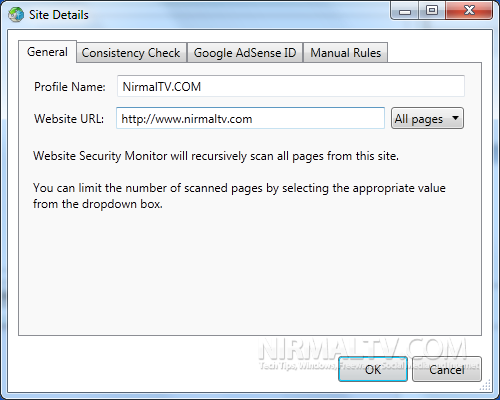The image size is (500, 400).
Task: Click inside the Website URL field
Action: point(250,118)
